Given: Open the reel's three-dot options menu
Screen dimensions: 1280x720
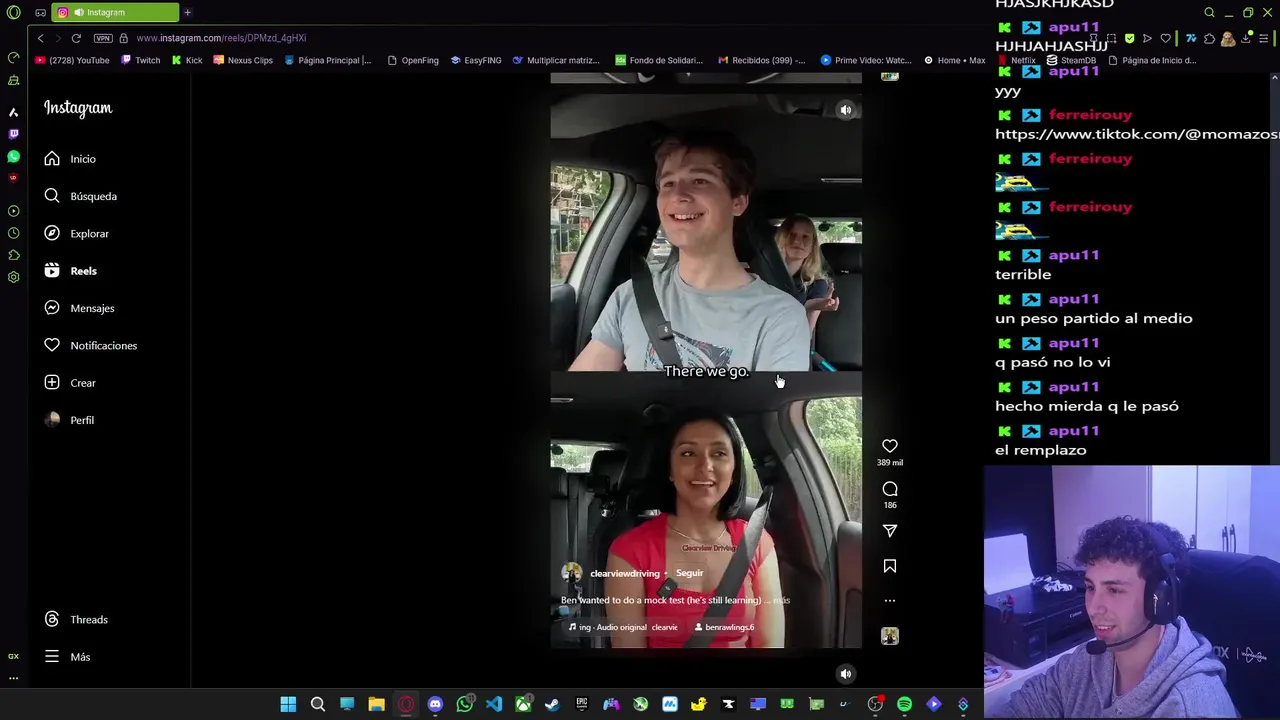Looking at the screenshot, I should tap(890, 601).
